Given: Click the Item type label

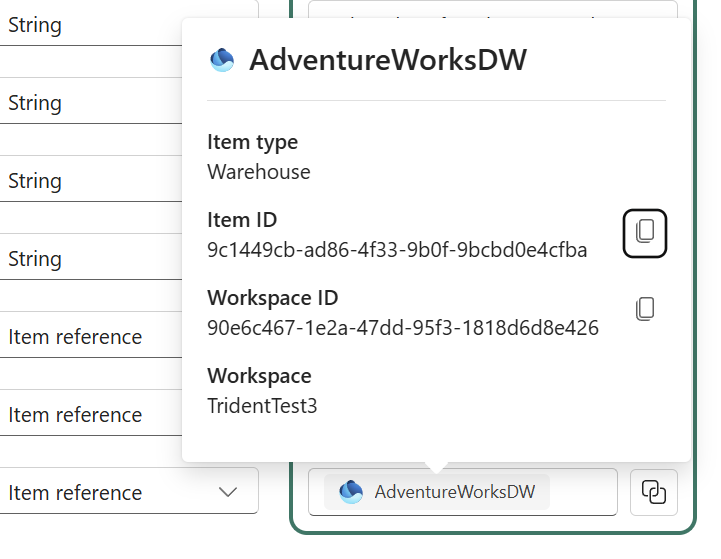Looking at the screenshot, I should click(252, 143).
